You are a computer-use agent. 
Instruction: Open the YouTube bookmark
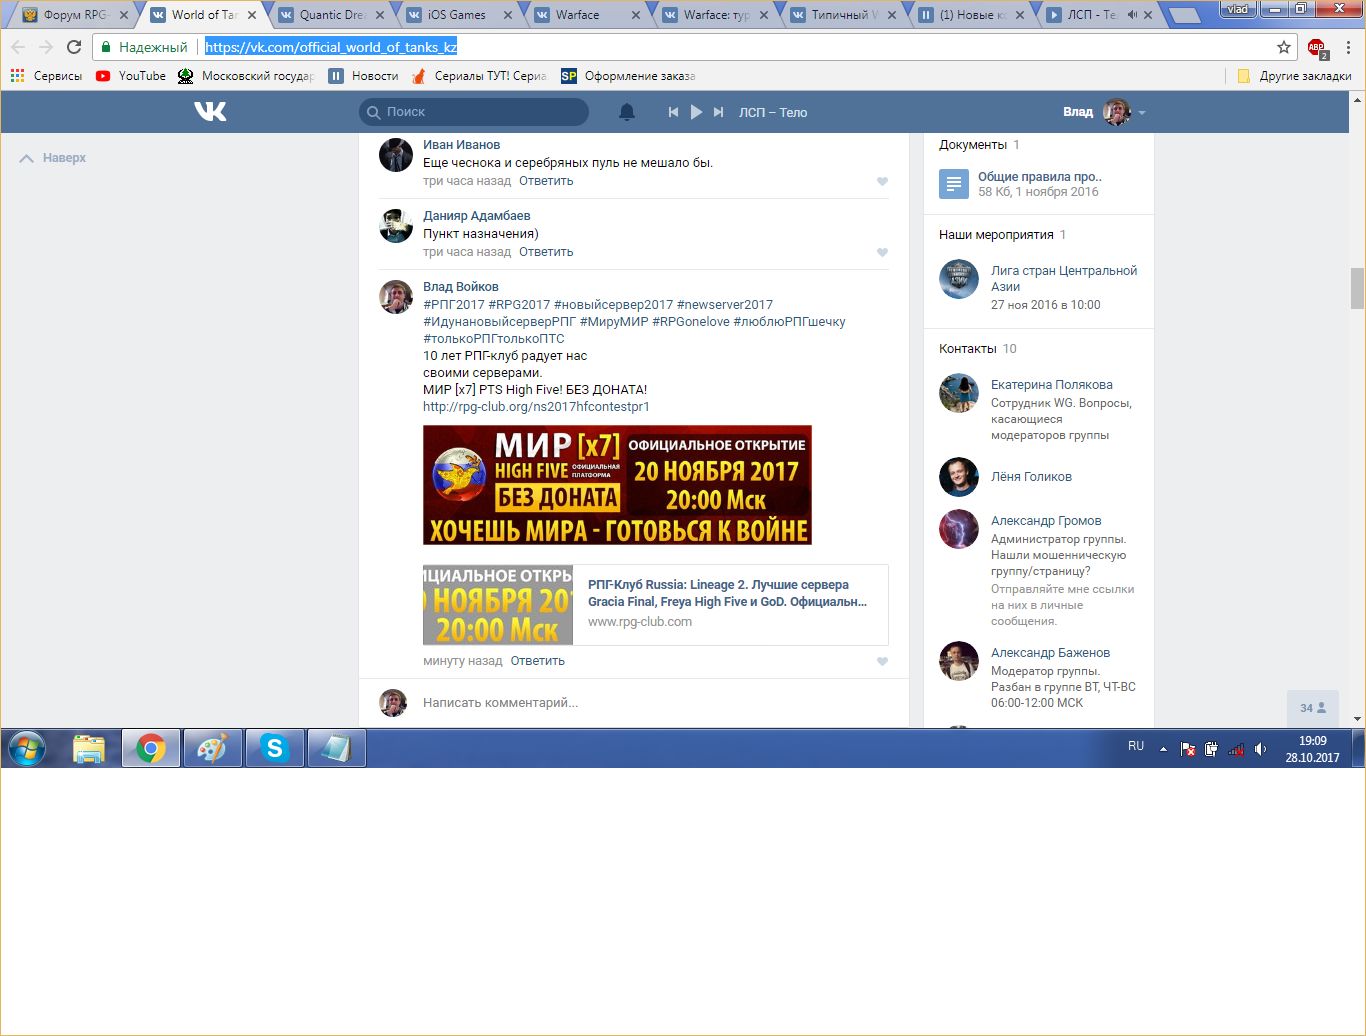[131, 76]
